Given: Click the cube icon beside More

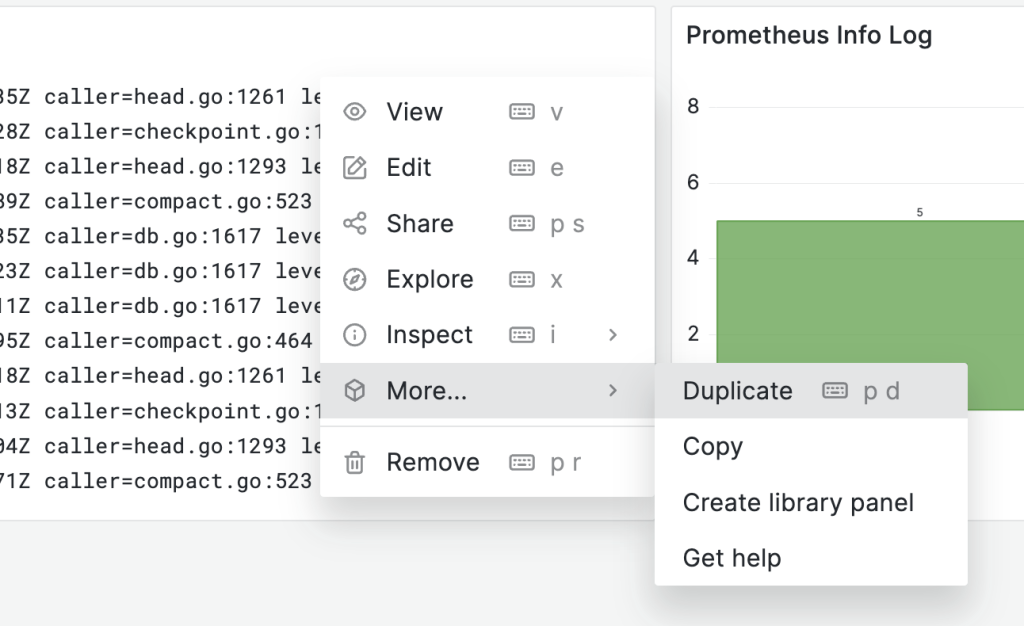Looking at the screenshot, I should (355, 391).
